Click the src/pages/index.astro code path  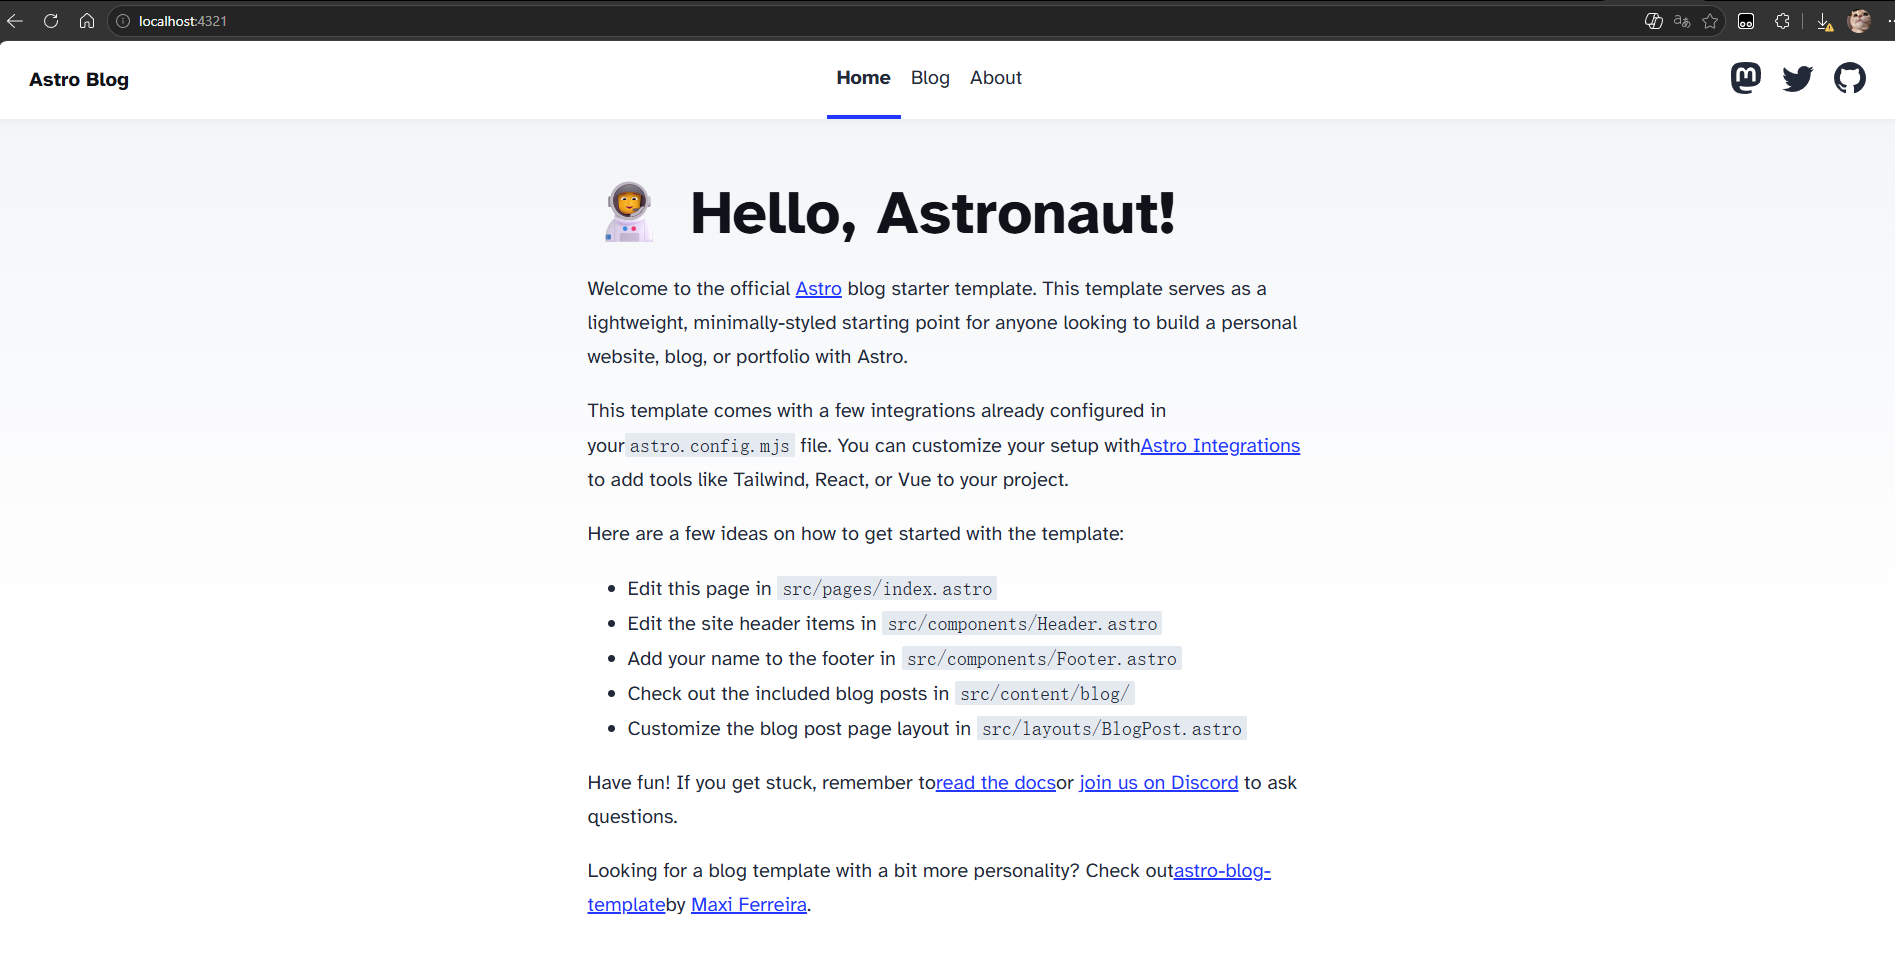[x=887, y=589]
